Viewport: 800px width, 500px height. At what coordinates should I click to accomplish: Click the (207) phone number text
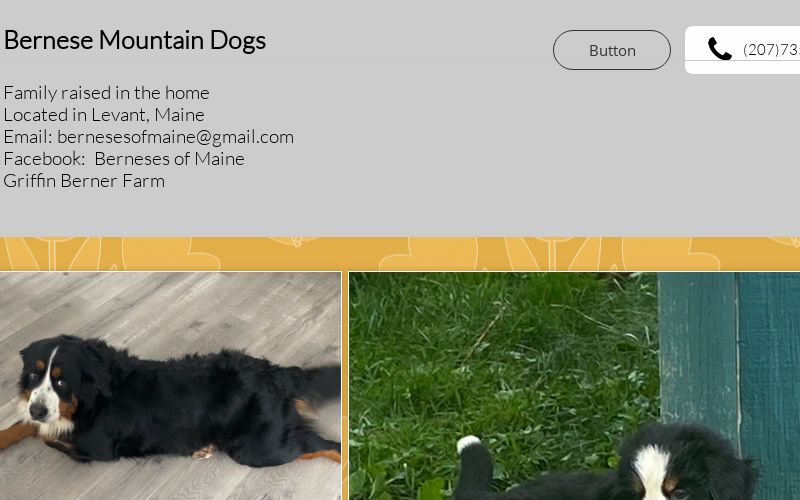(x=771, y=49)
